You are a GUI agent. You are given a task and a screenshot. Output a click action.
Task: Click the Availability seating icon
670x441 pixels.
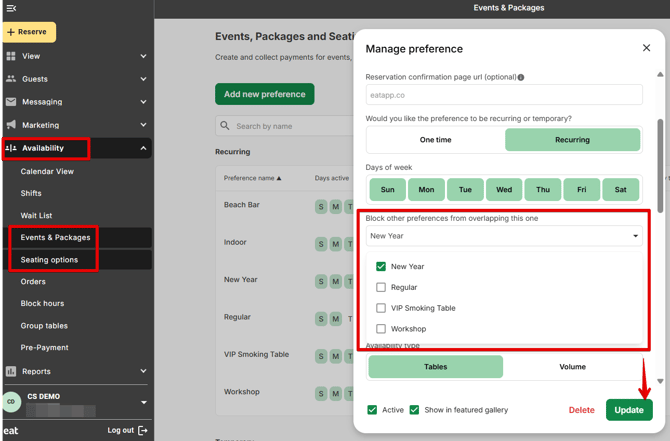[x=11, y=148]
